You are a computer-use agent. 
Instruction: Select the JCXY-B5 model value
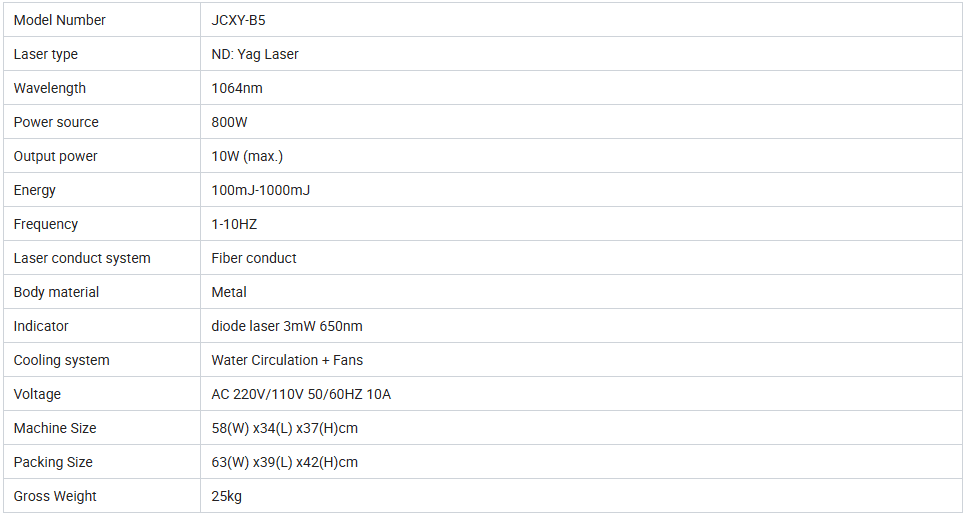pyautogui.click(x=238, y=20)
